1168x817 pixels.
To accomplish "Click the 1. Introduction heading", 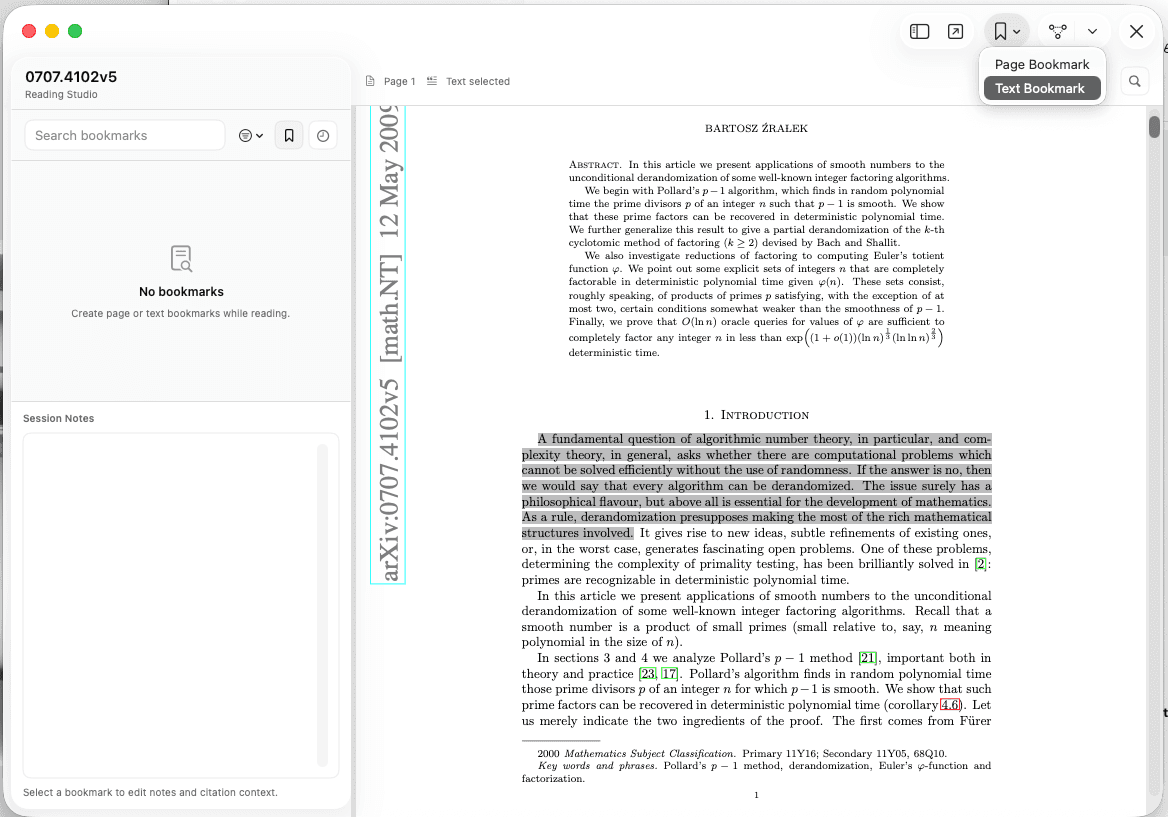I will tap(756, 415).
